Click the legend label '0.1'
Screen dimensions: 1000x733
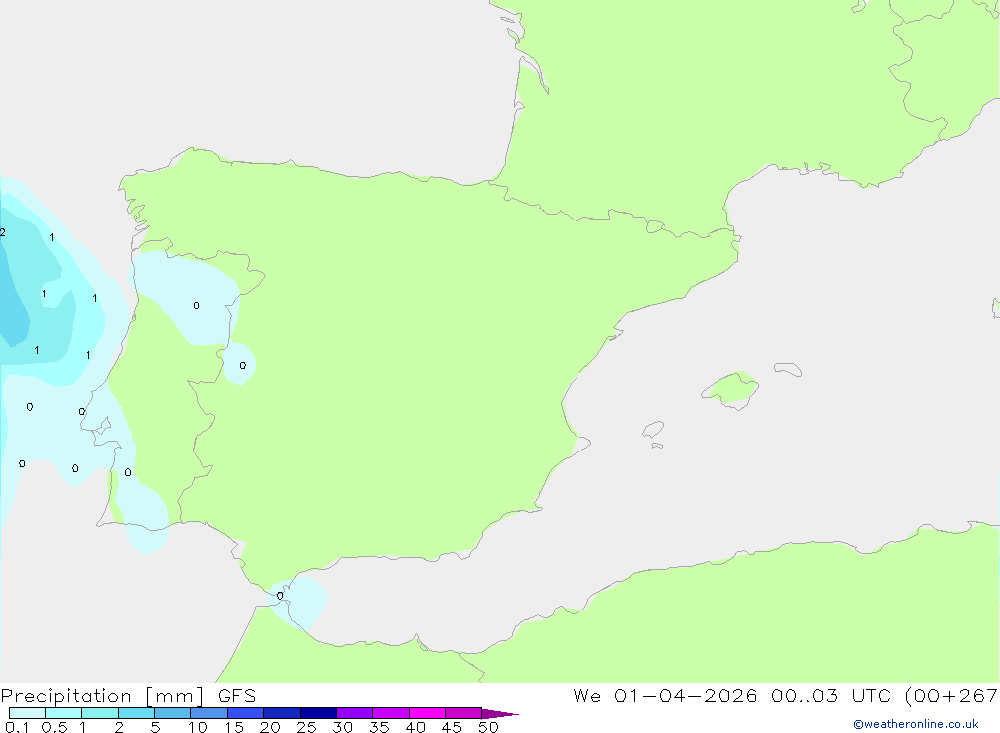(17, 727)
